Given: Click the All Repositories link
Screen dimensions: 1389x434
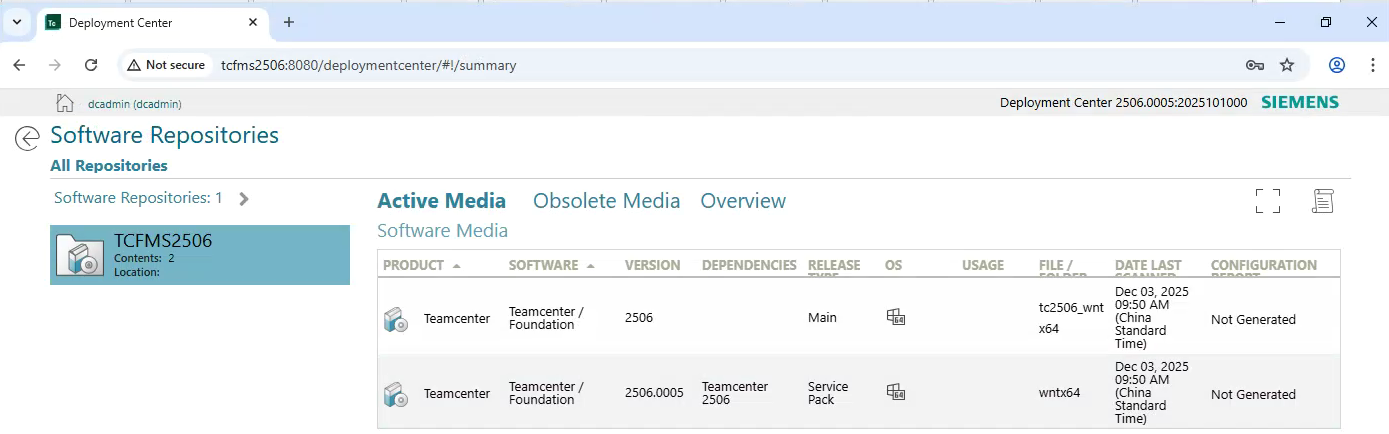Looking at the screenshot, I should click(109, 166).
